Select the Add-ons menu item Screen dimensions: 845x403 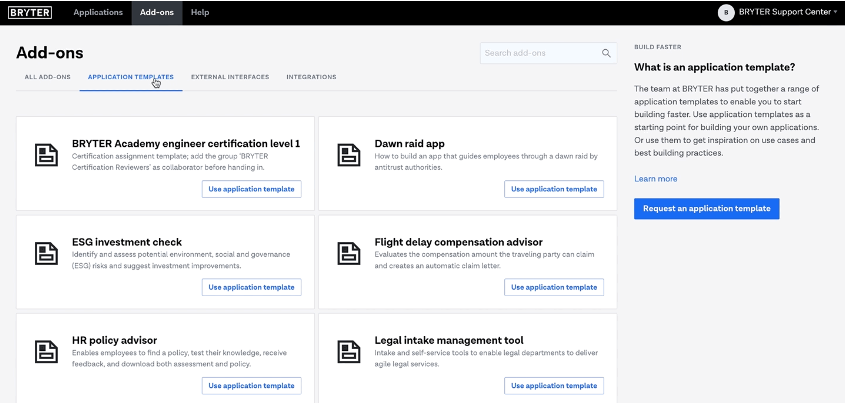click(x=157, y=12)
